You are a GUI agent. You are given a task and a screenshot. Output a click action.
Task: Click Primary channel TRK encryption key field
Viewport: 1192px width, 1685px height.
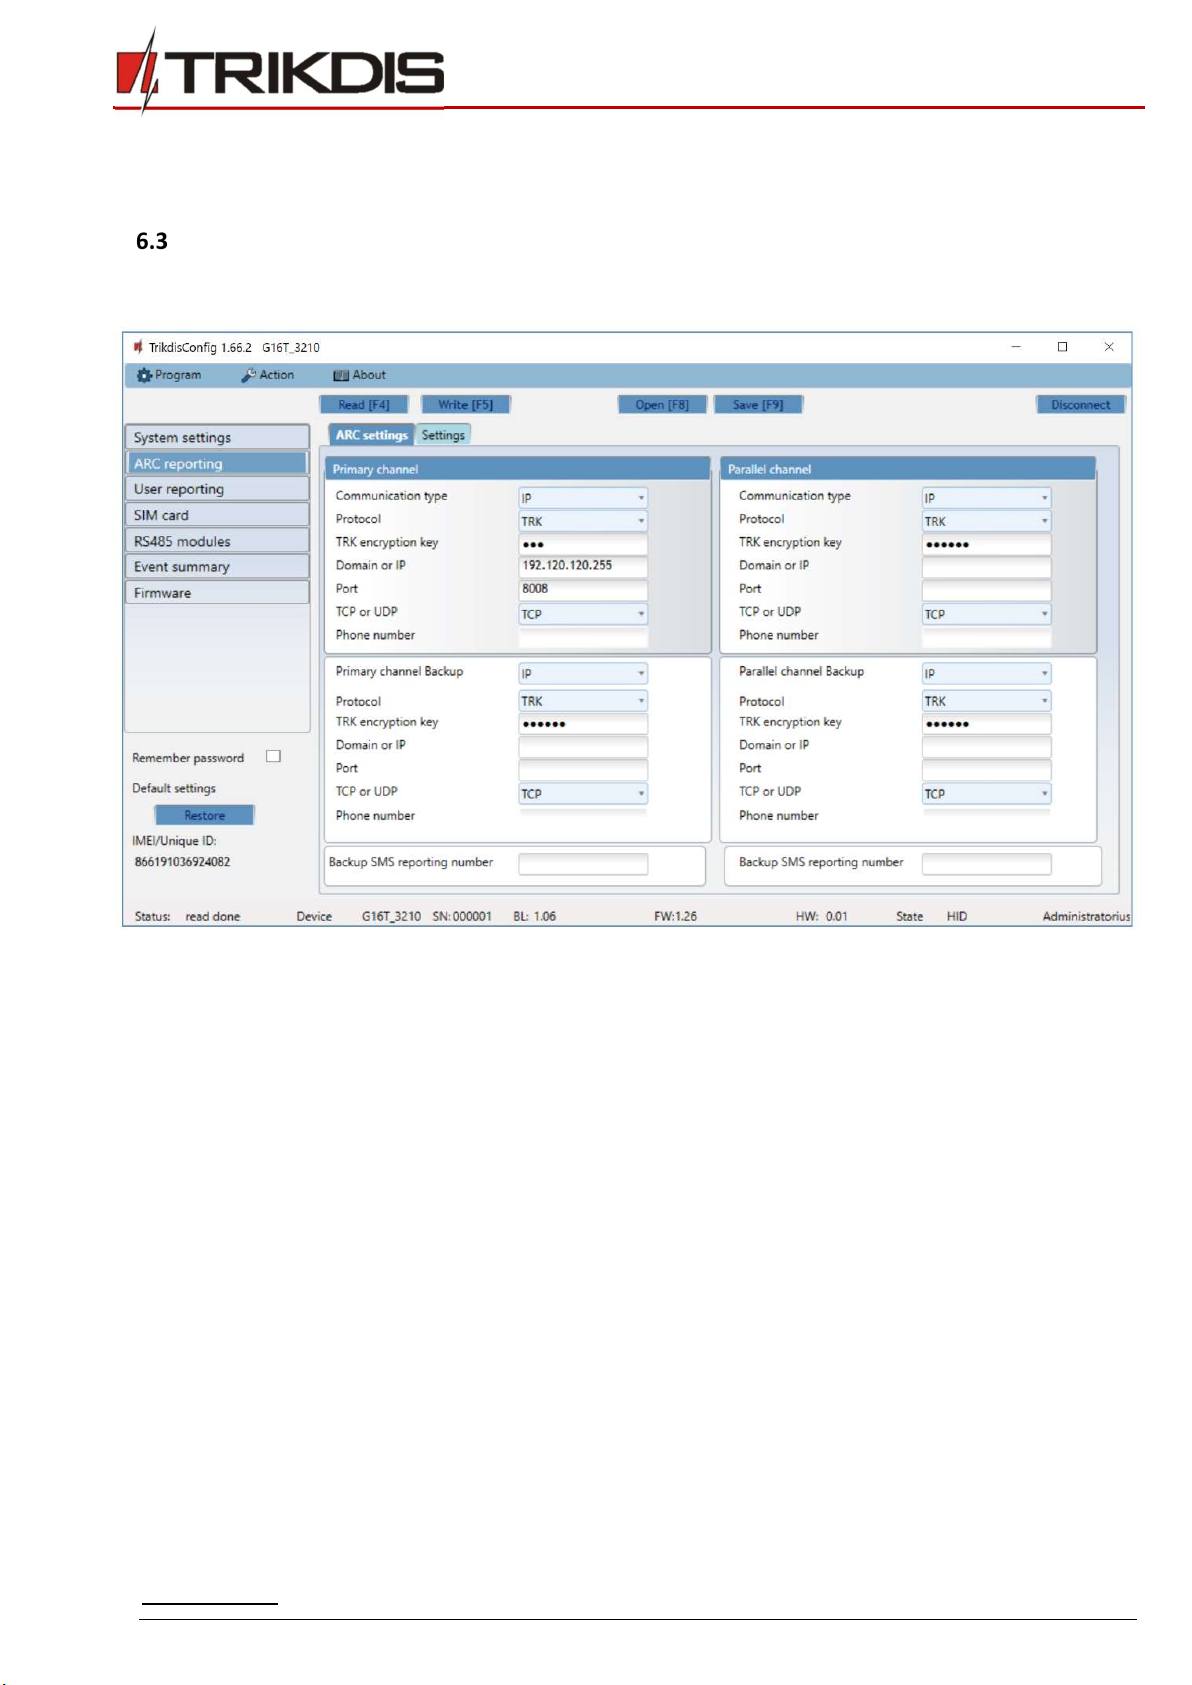pos(583,544)
